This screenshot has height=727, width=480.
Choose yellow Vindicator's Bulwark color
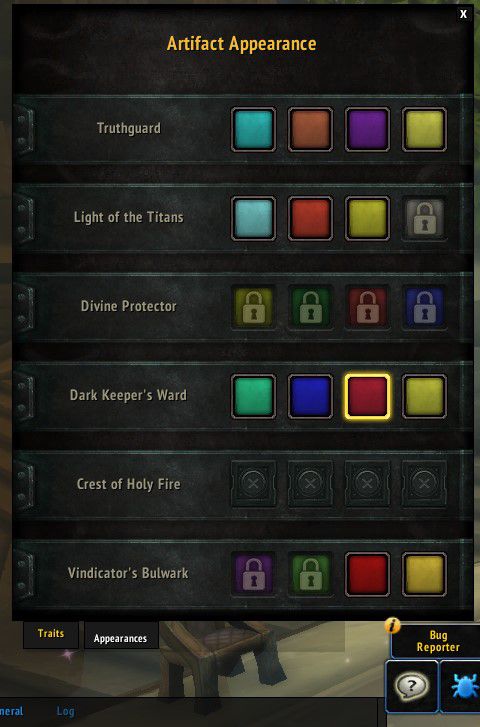(424, 574)
